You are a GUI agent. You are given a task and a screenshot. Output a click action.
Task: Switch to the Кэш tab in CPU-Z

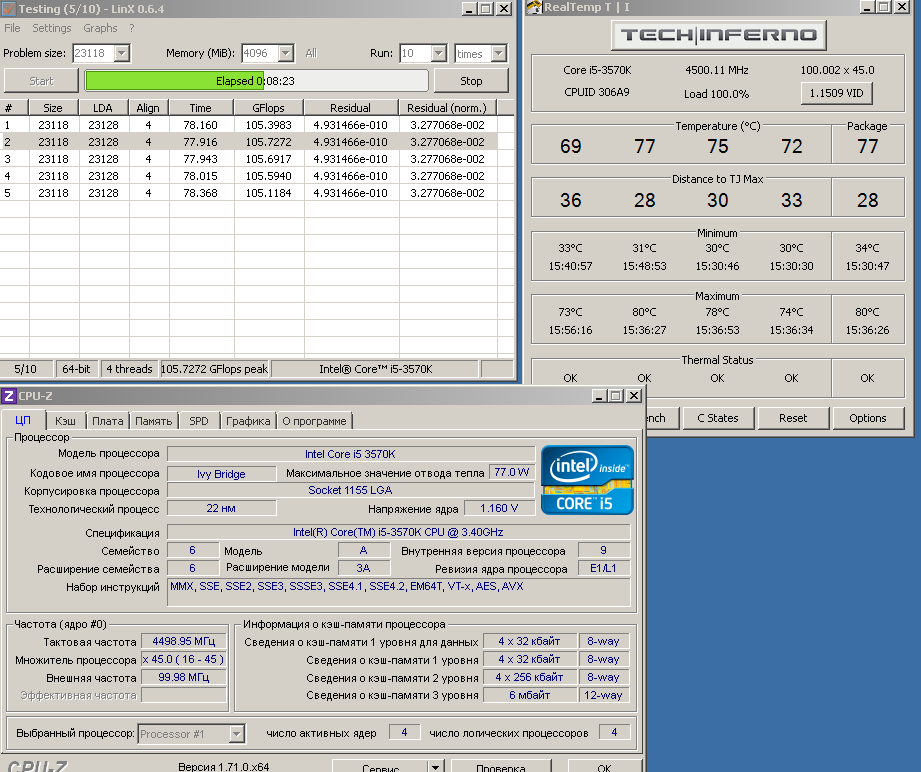pos(65,421)
